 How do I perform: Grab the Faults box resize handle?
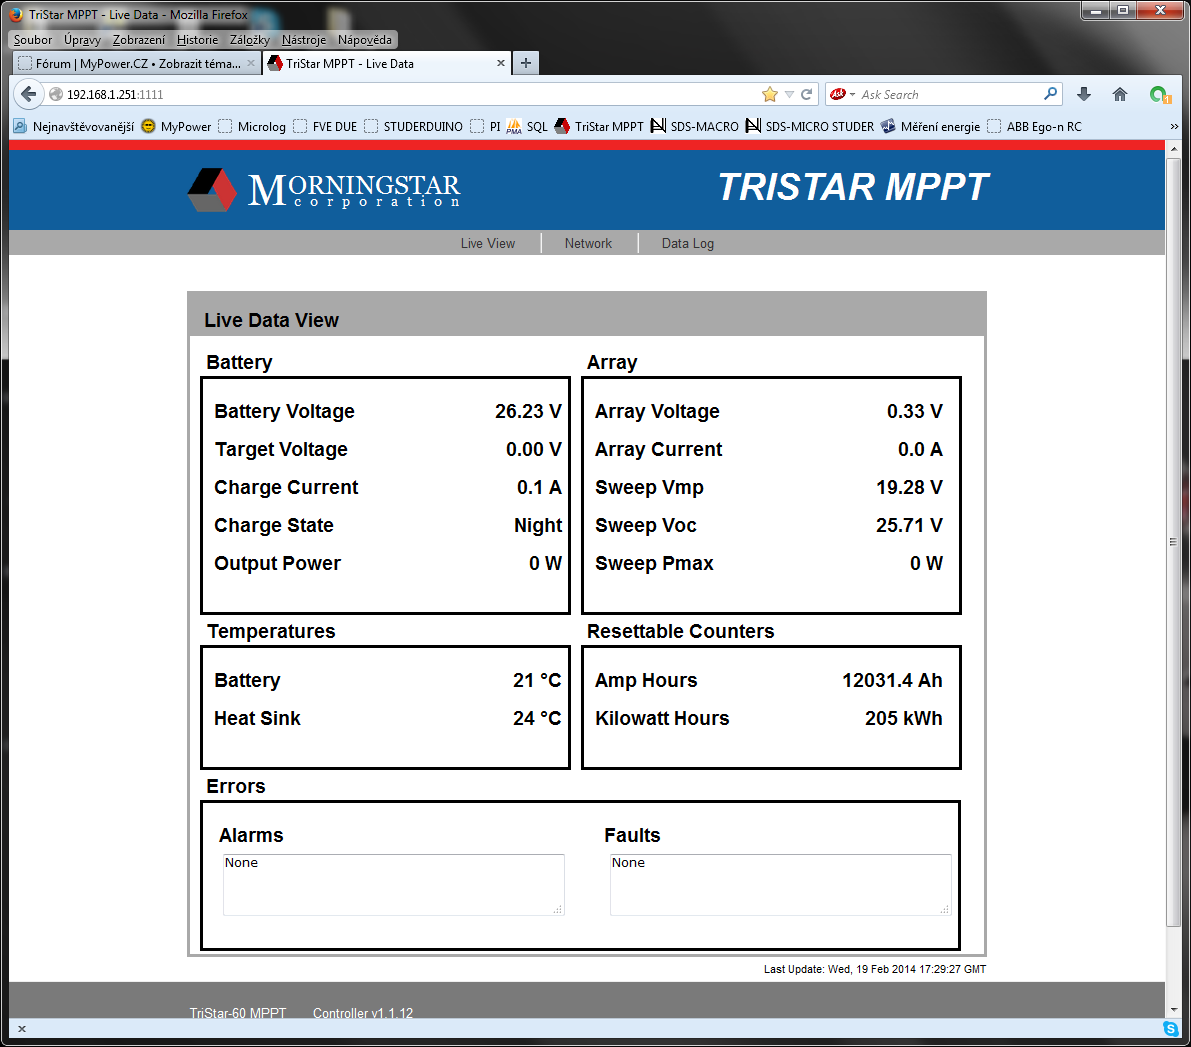tap(946, 909)
